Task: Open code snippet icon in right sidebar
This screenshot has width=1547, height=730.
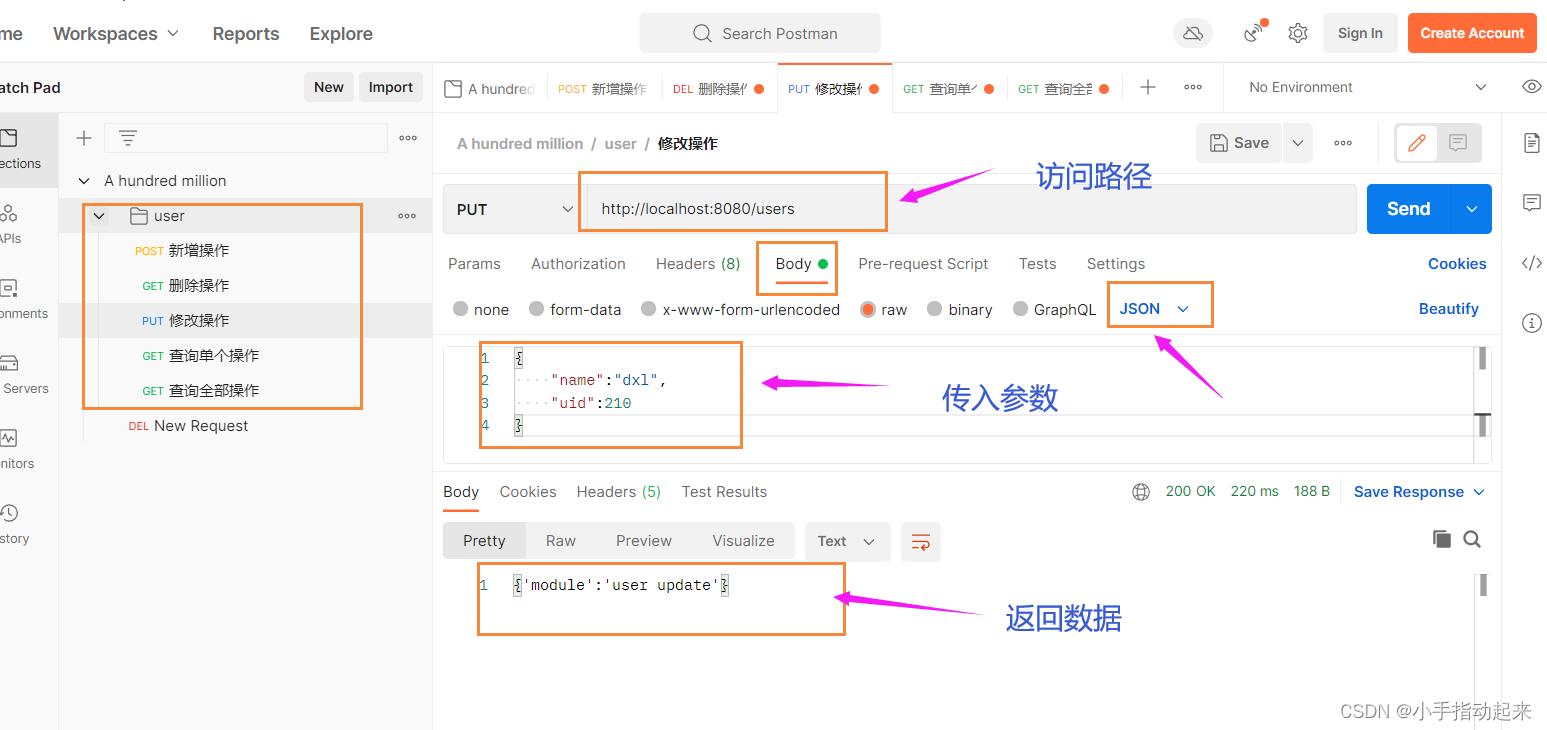Action: click(x=1531, y=263)
